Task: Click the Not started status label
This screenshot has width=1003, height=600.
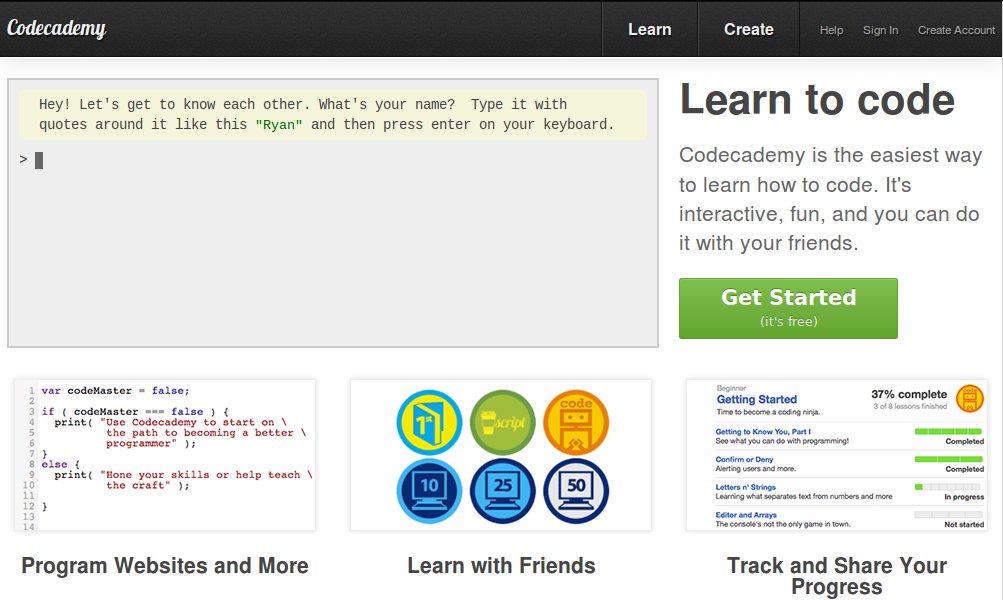Action: (964, 525)
